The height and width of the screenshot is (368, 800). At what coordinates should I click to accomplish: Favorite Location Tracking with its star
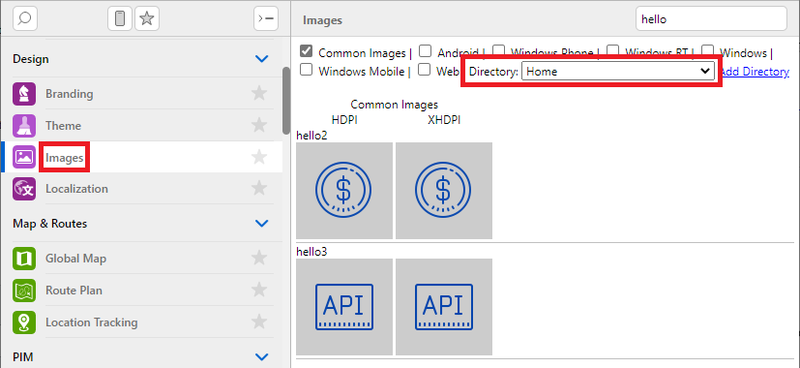pyautogui.click(x=260, y=322)
